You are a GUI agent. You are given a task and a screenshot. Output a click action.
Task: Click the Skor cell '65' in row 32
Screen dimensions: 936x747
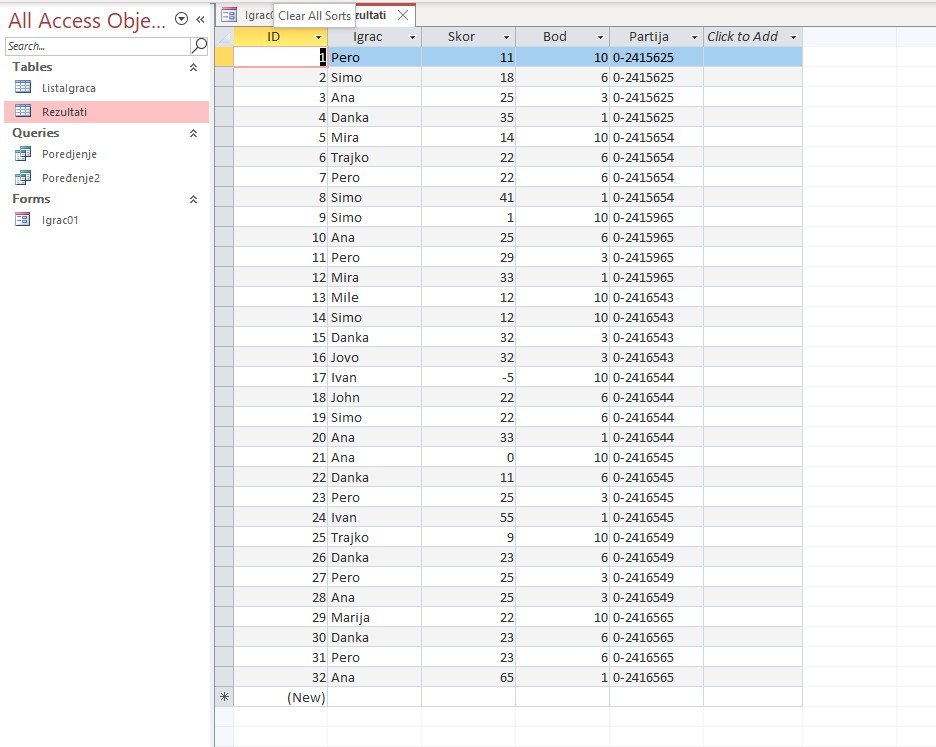click(x=469, y=677)
